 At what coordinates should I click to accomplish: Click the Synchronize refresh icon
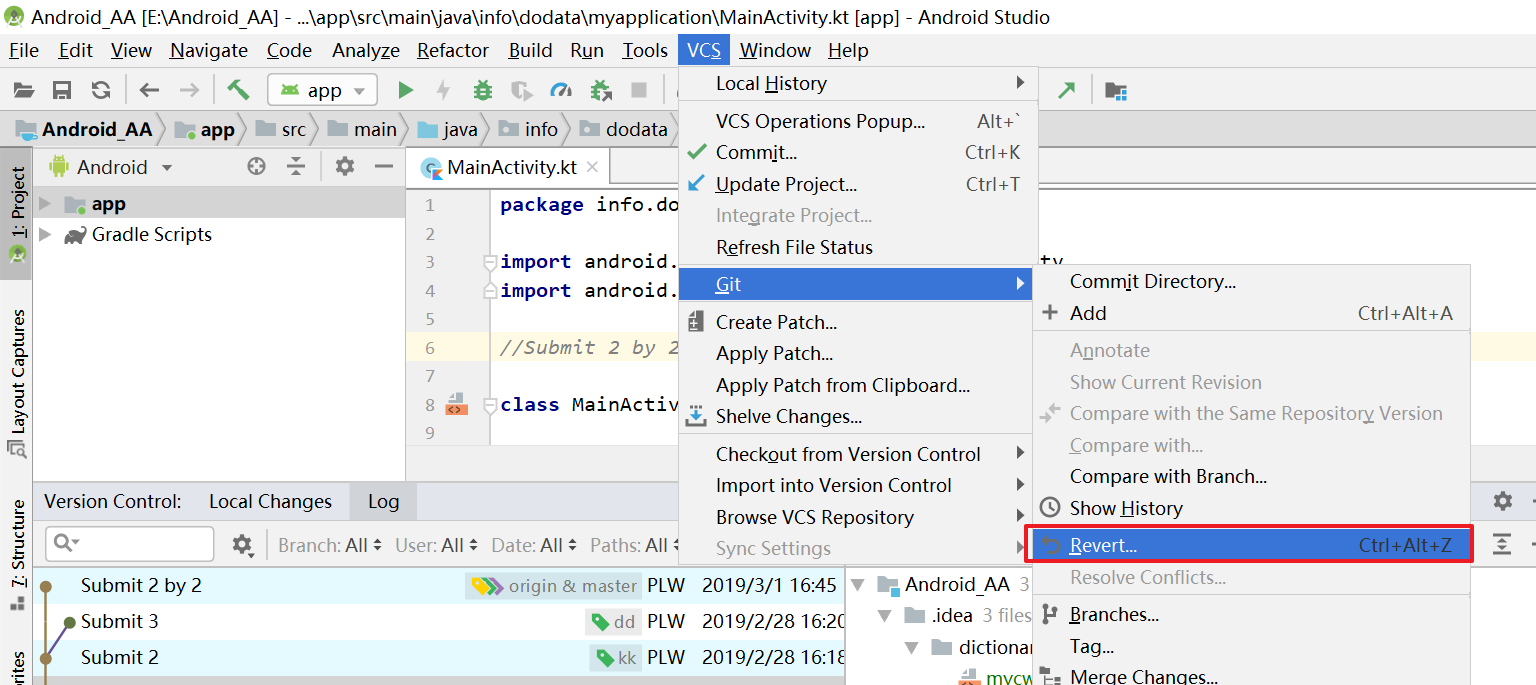pos(101,91)
